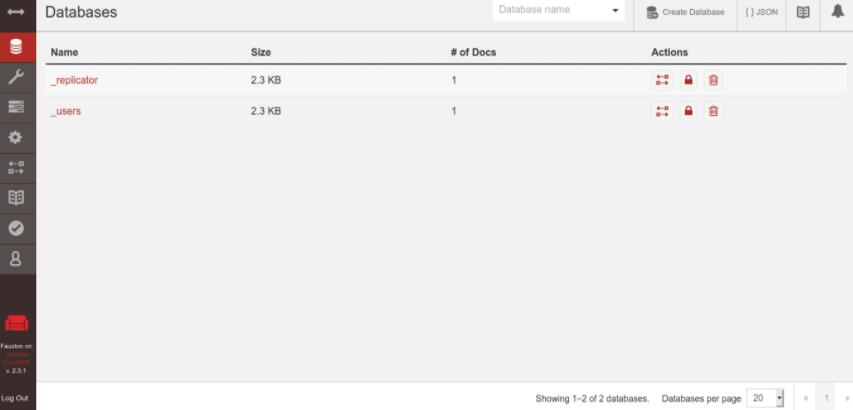The width and height of the screenshot is (853, 410).
Task: Open Setup wrench icon in sidebar
Action: [x=17, y=78]
